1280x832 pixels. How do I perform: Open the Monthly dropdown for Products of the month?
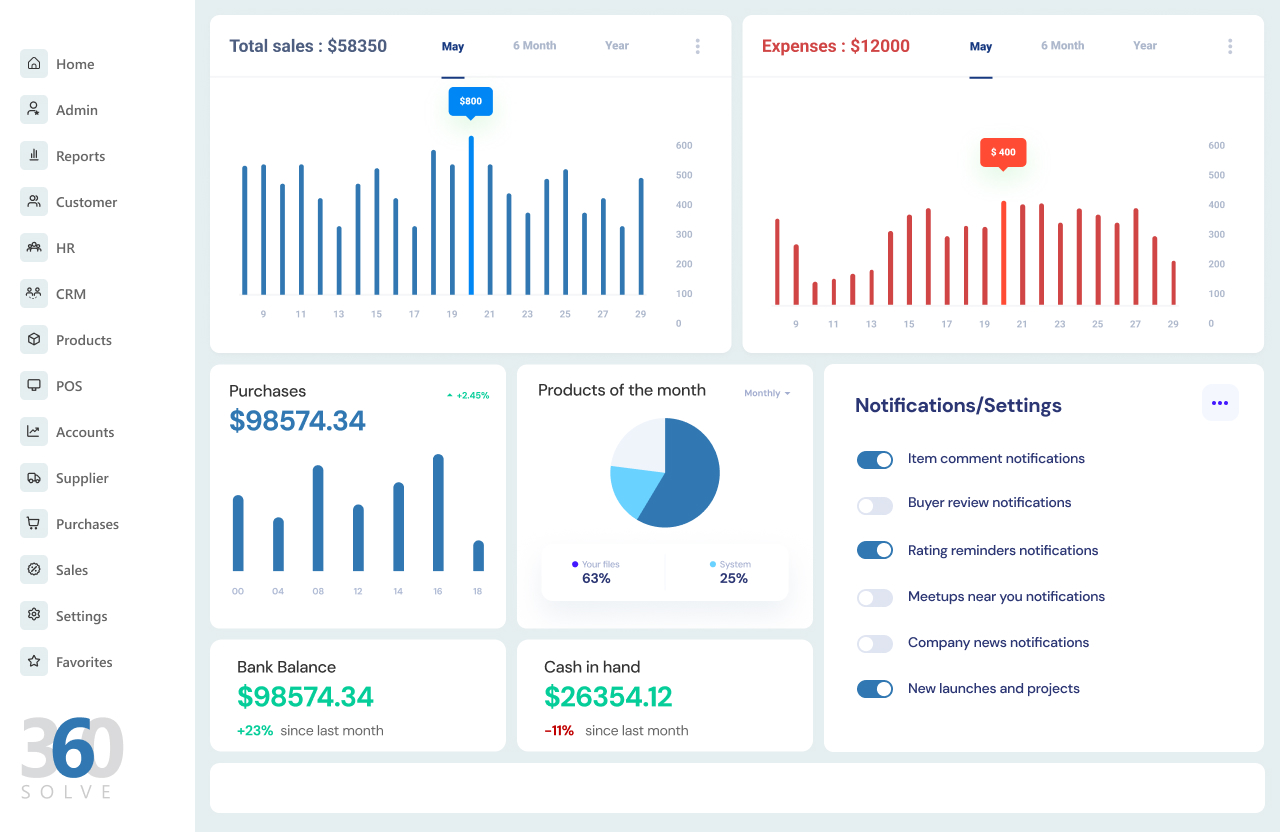click(767, 393)
